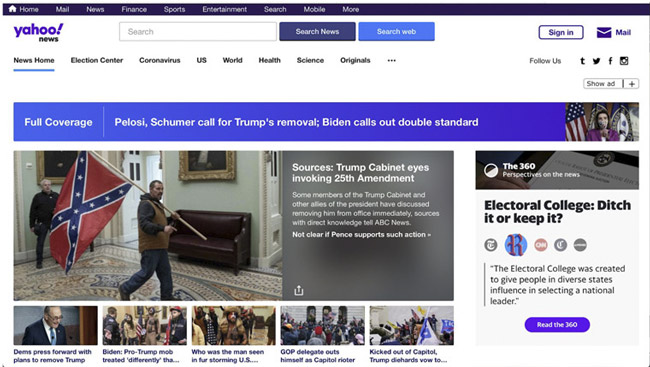Image resolution: width=650 pixels, height=367 pixels.
Task: Click the Read the 360 button
Action: click(x=557, y=325)
